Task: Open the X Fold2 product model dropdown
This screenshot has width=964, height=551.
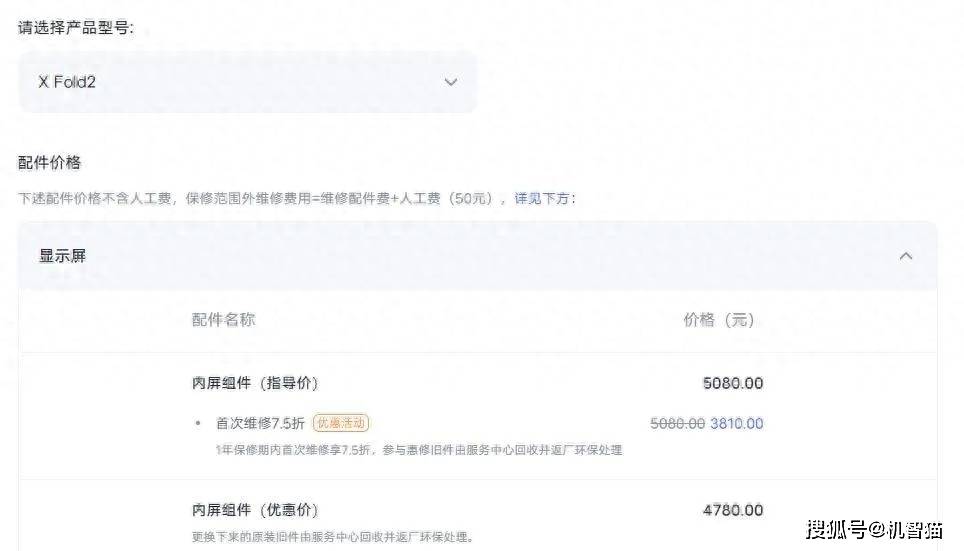Action: pyautogui.click(x=247, y=82)
